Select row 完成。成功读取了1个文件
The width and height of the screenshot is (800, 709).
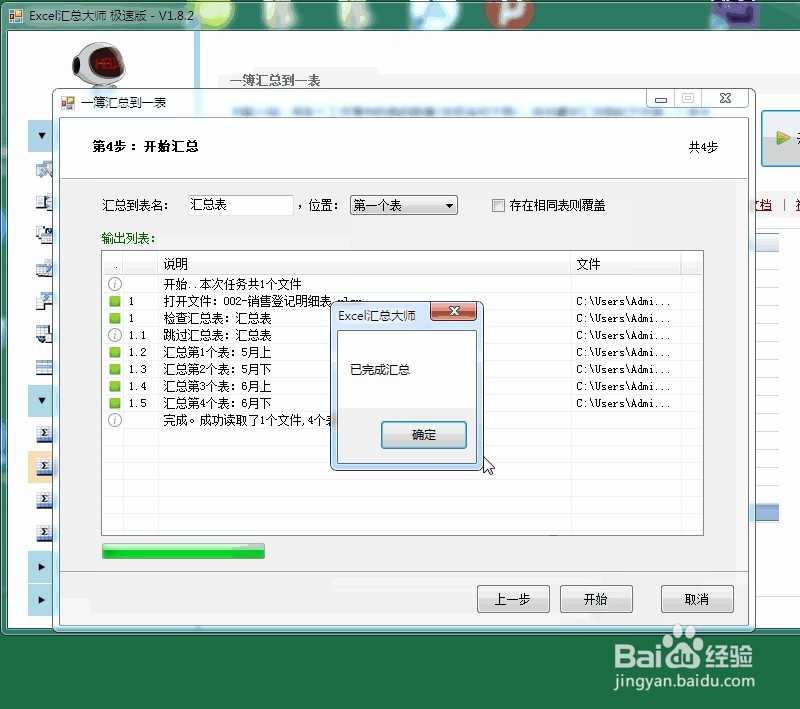click(x=402, y=420)
